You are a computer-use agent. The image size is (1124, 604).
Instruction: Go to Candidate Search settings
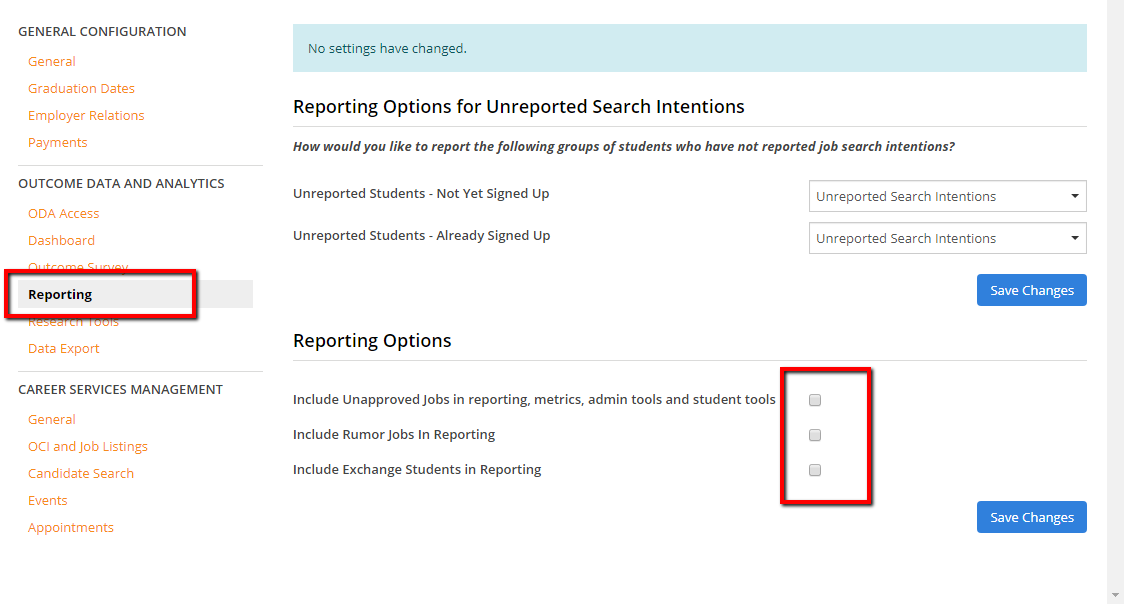click(81, 474)
